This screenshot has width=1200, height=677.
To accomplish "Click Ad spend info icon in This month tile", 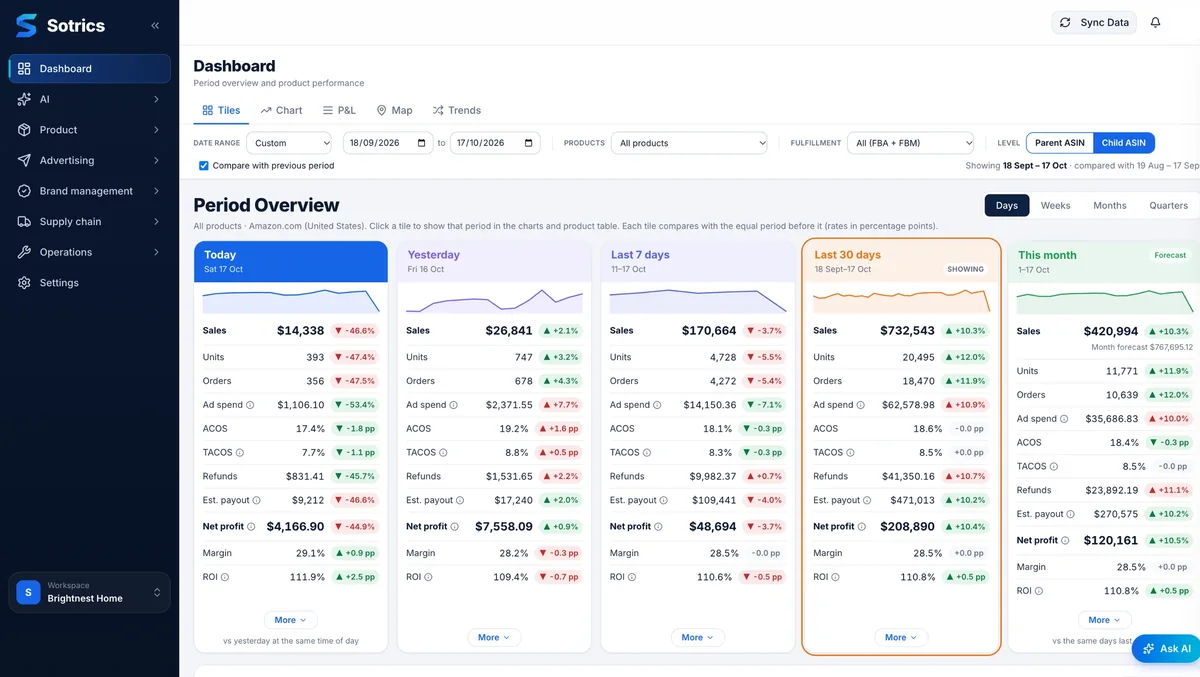I will pyautogui.click(x=1064, y=419).
